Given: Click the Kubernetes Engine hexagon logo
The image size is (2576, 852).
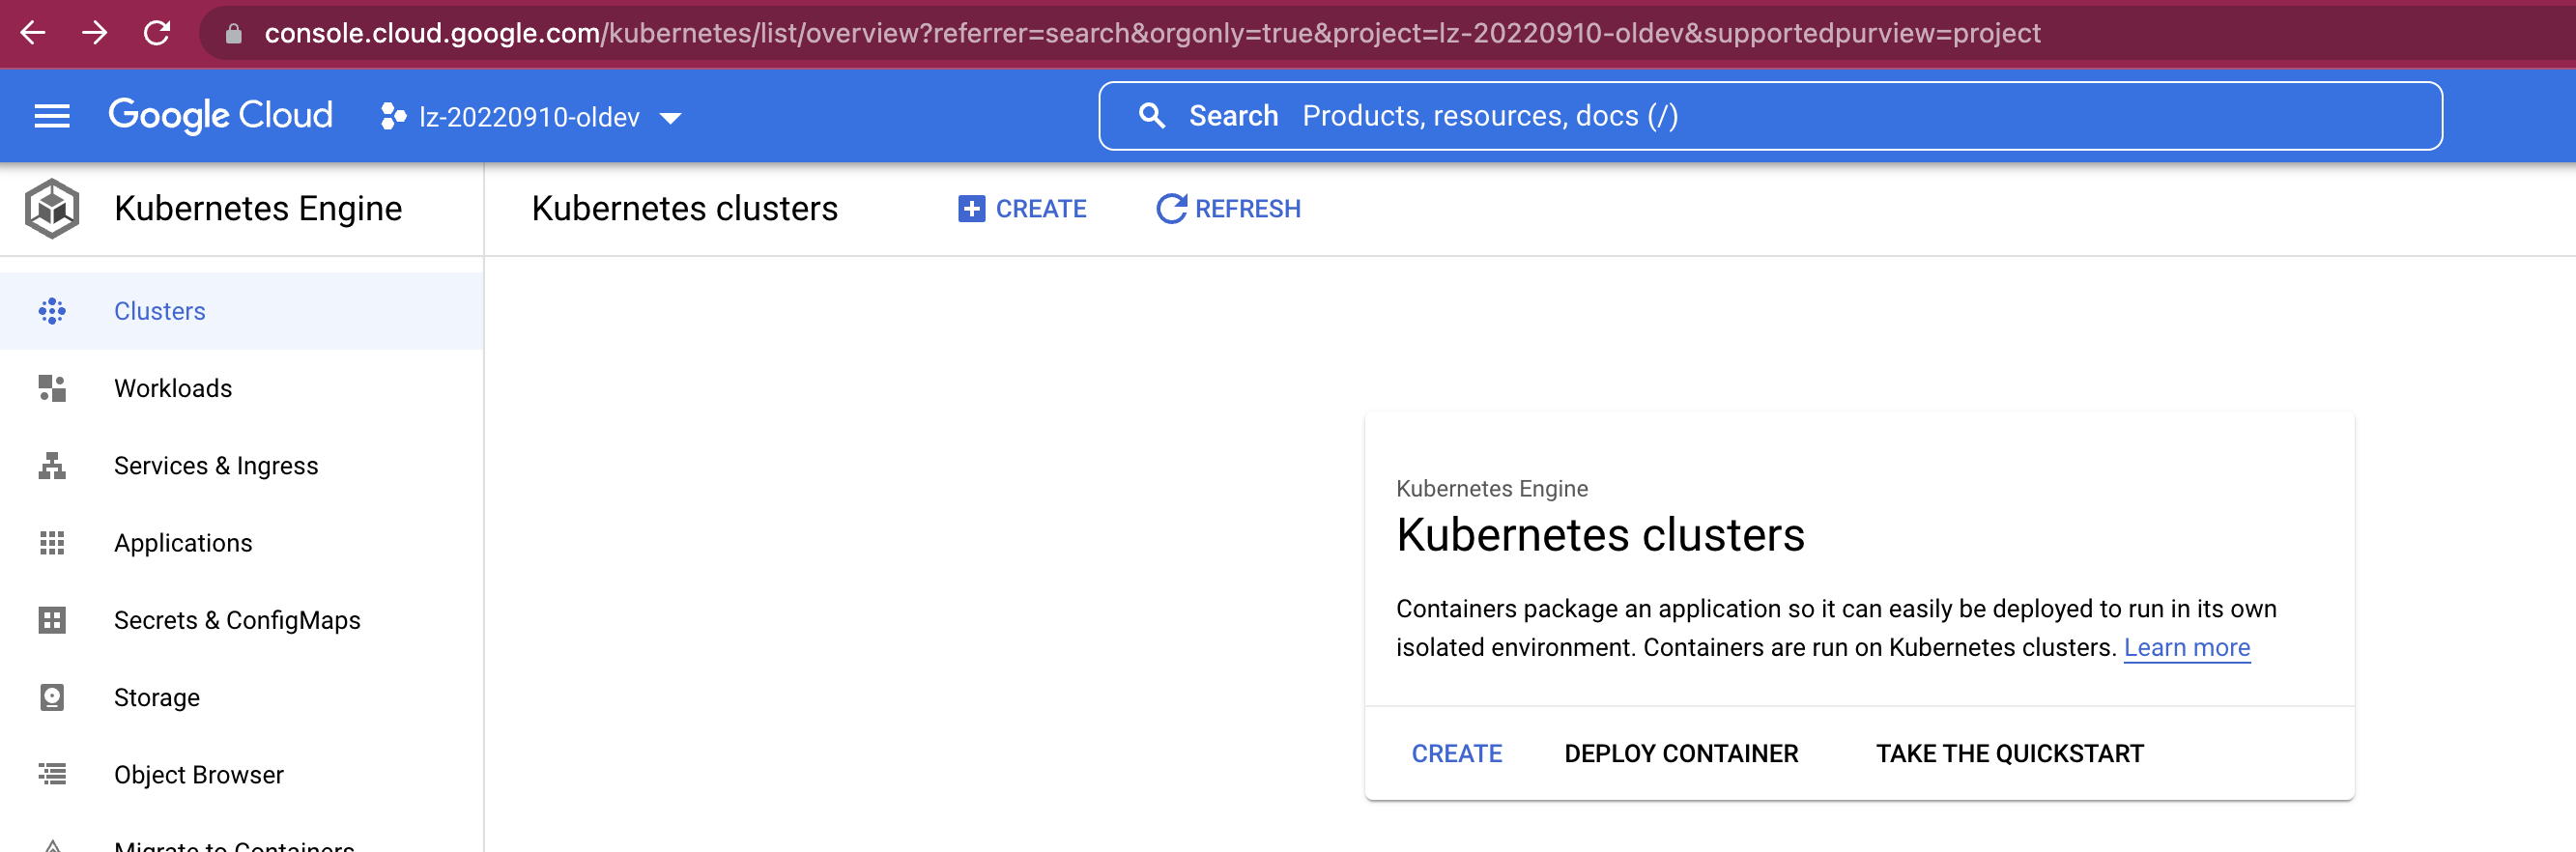Looking at the screenshot, I should 52,208.
